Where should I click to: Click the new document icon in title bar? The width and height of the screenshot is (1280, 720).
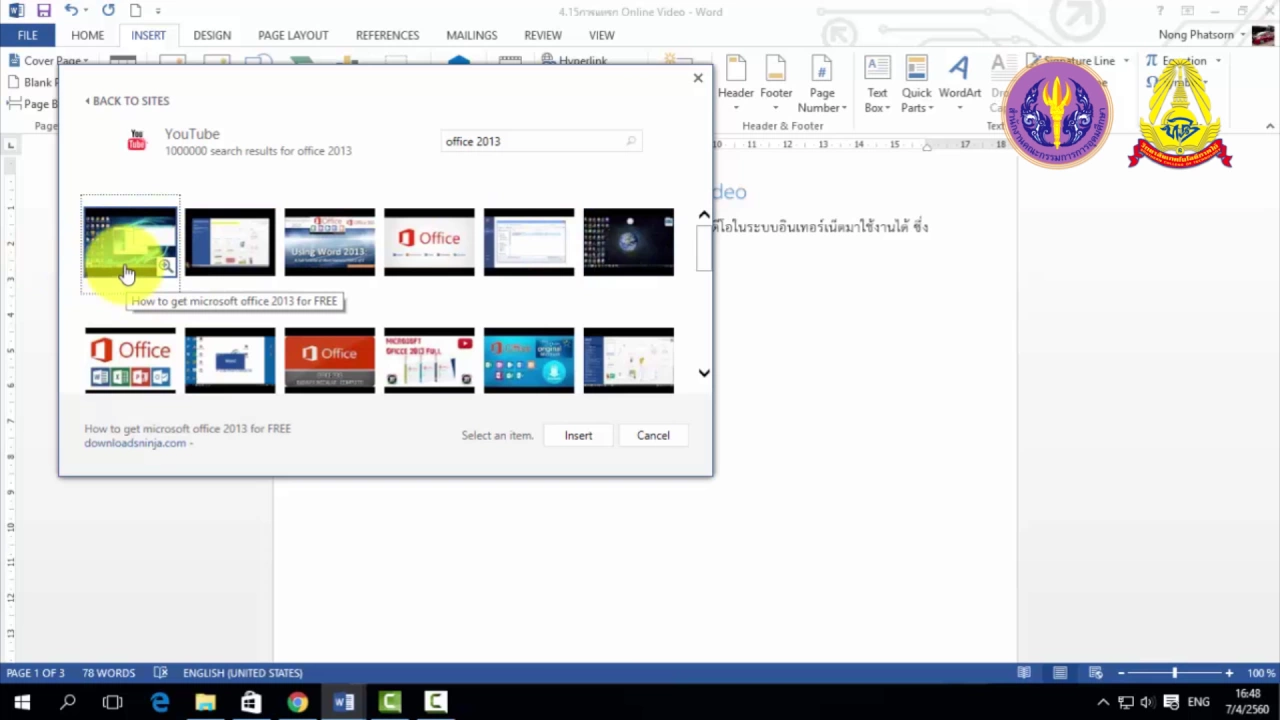(136, 11)
